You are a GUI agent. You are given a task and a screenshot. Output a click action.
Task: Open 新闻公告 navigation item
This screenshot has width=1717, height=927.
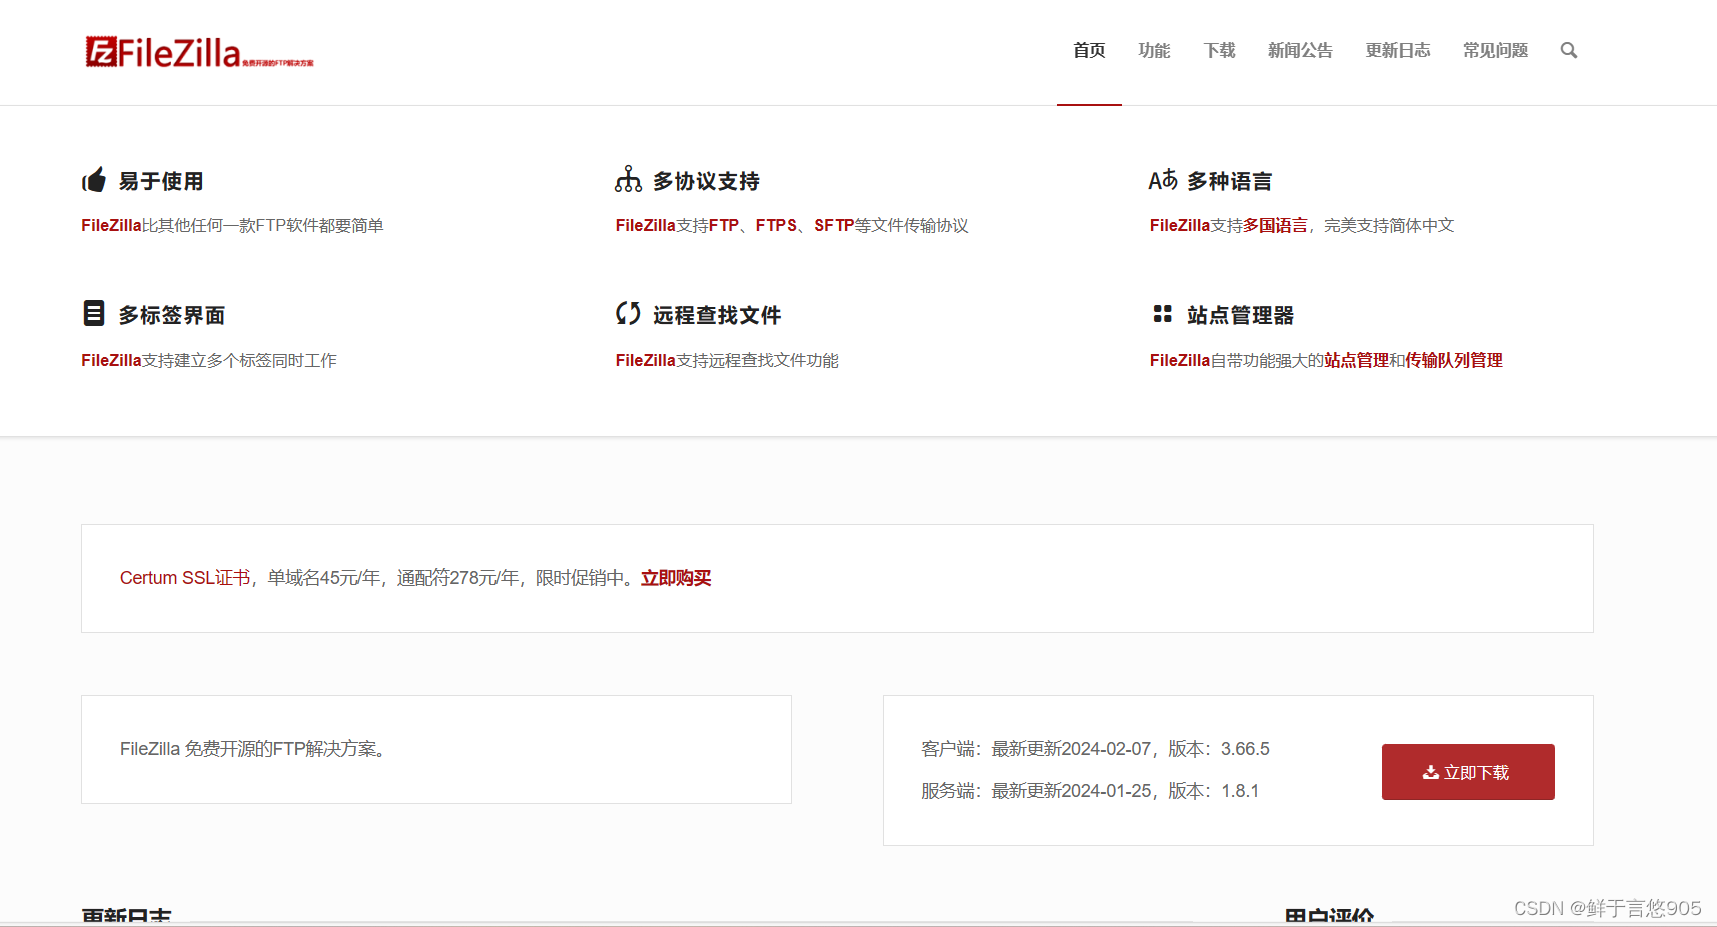click(x=1300, y=50)
